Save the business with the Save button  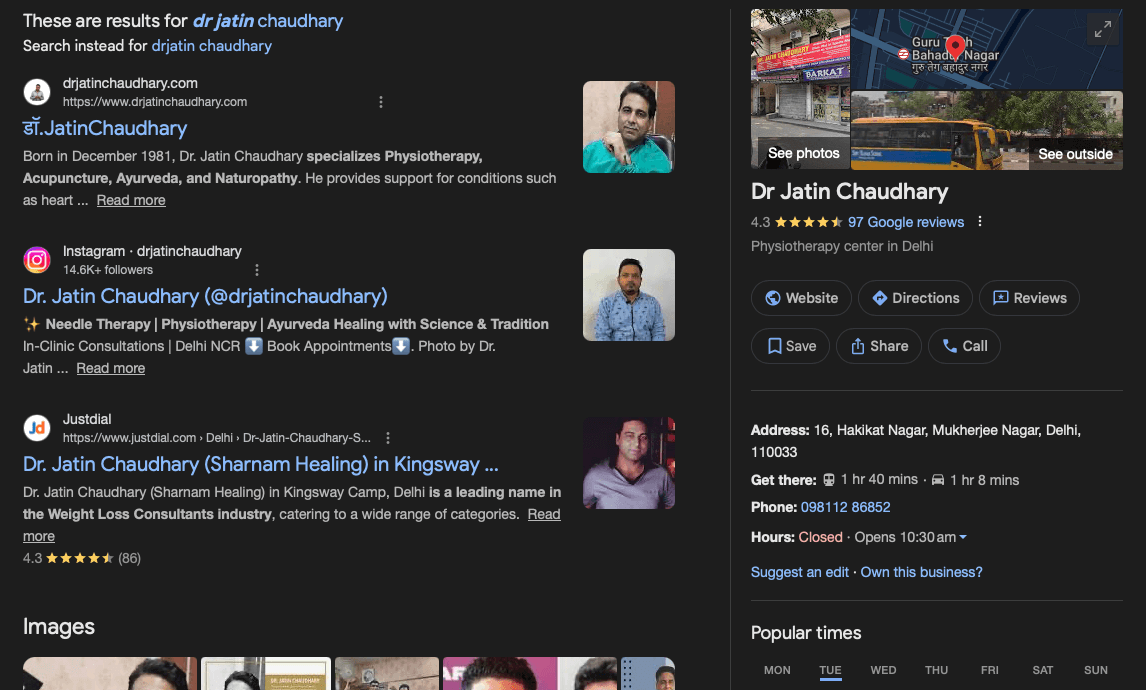(790, 346)
